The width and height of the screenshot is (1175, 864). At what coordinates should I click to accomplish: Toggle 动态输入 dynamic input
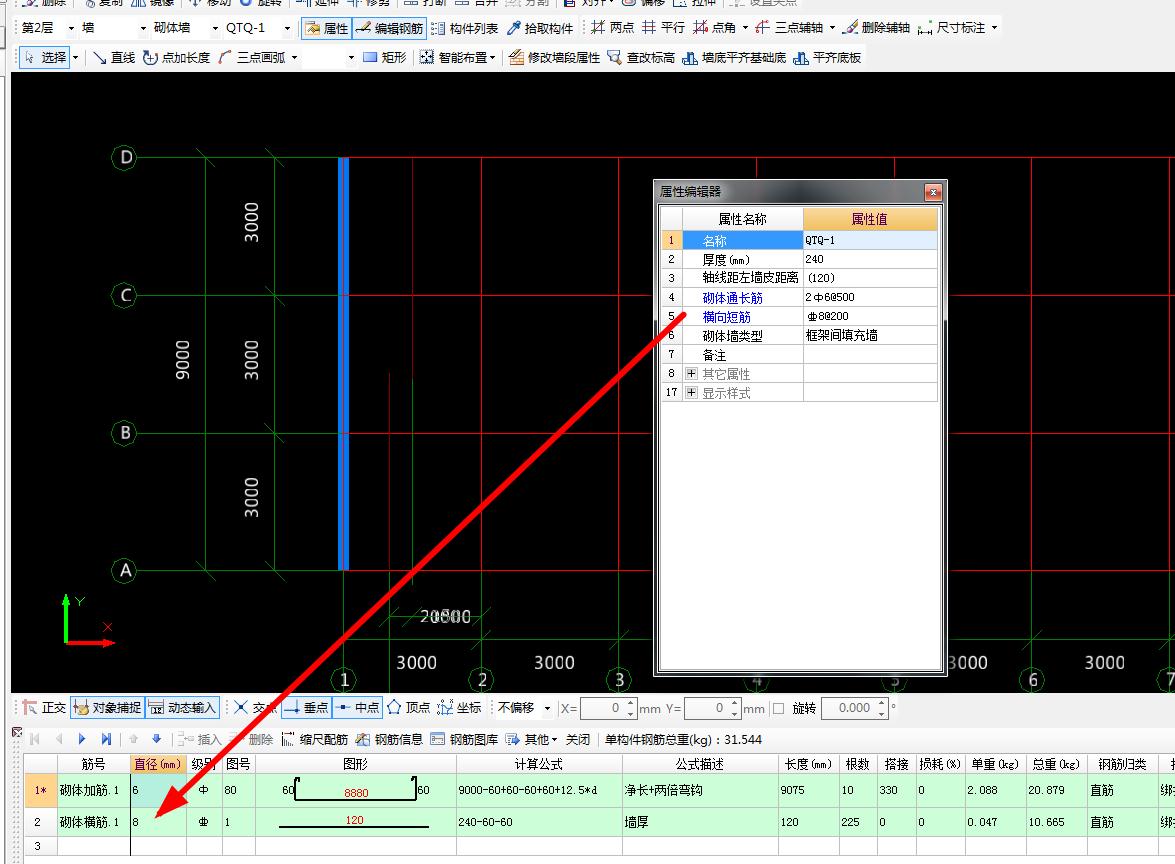[x=182, y=707]
